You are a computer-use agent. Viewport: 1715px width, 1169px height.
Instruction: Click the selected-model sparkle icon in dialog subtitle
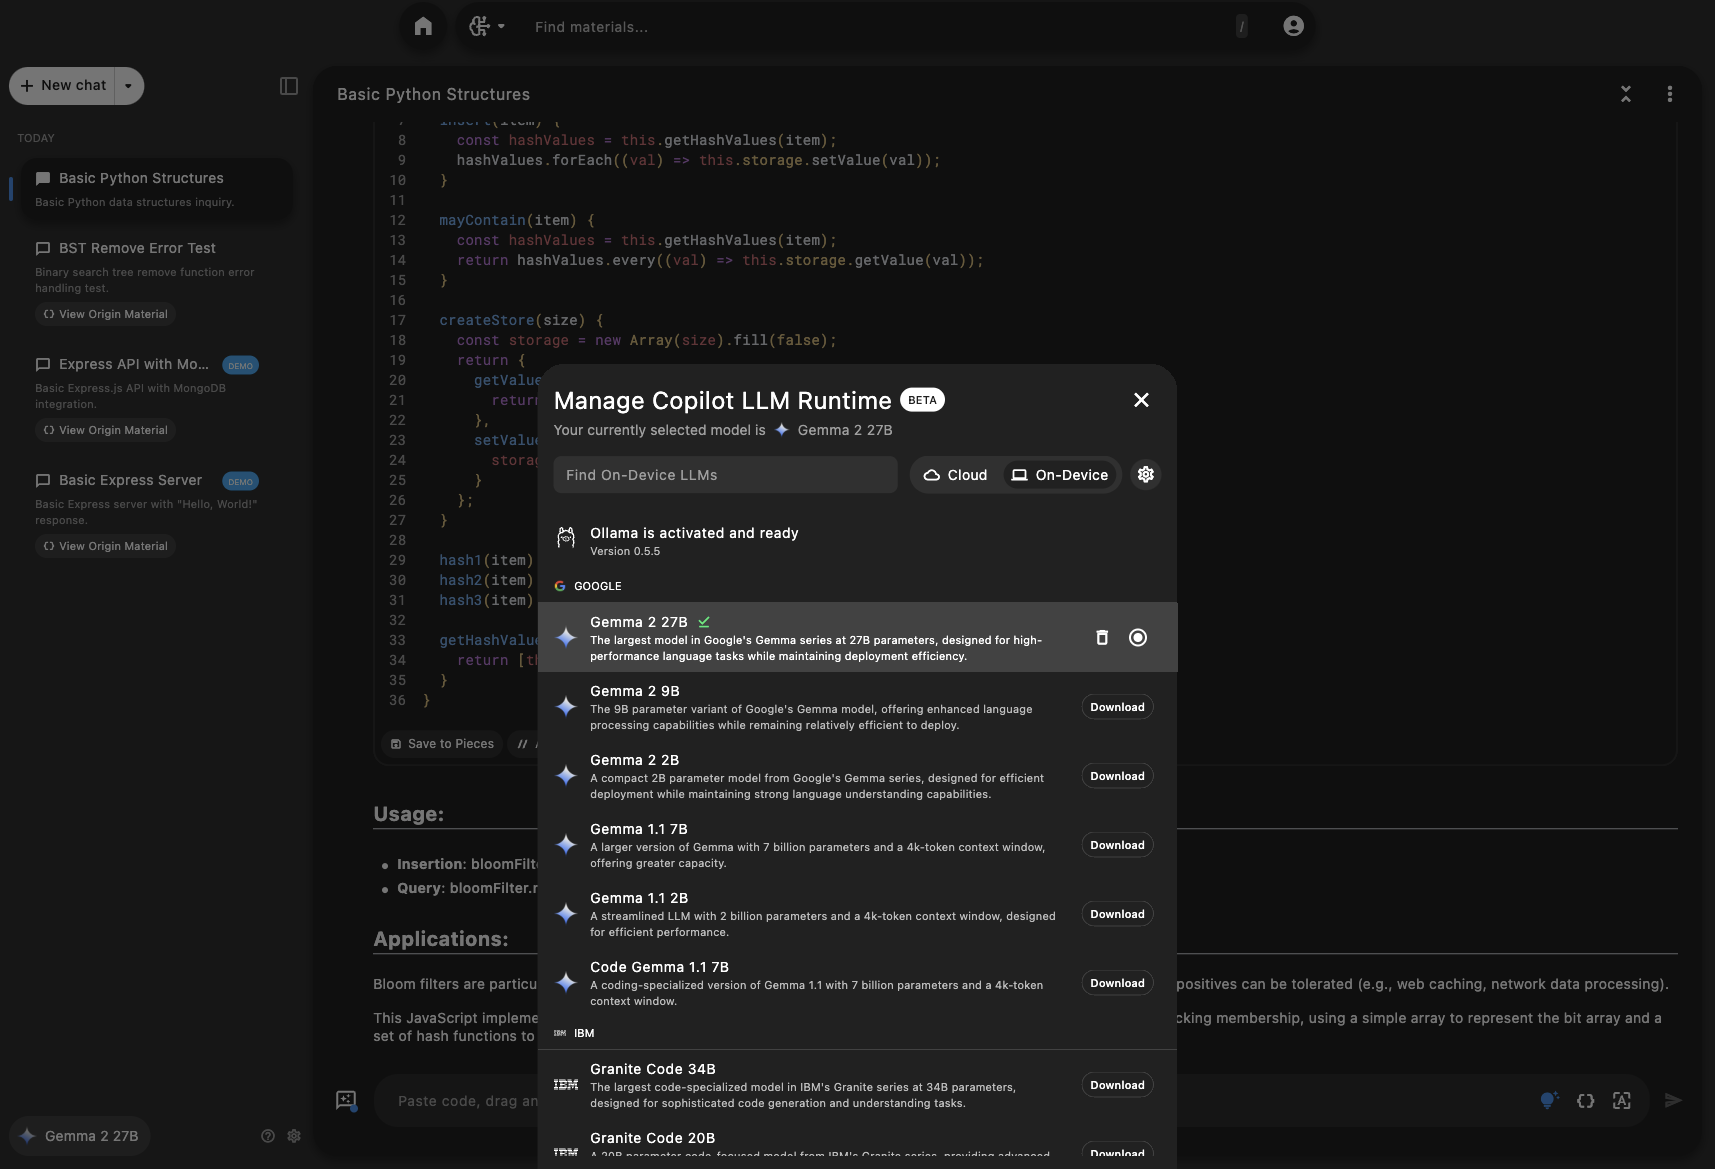pyautogui.click(x=782, y=430)
